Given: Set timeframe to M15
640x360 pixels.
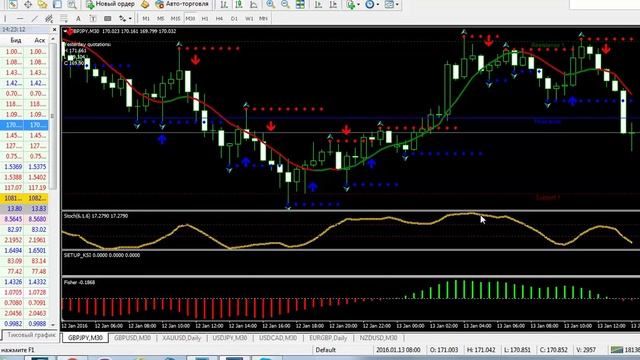Looking at the screenshot, I should point(175,19).
